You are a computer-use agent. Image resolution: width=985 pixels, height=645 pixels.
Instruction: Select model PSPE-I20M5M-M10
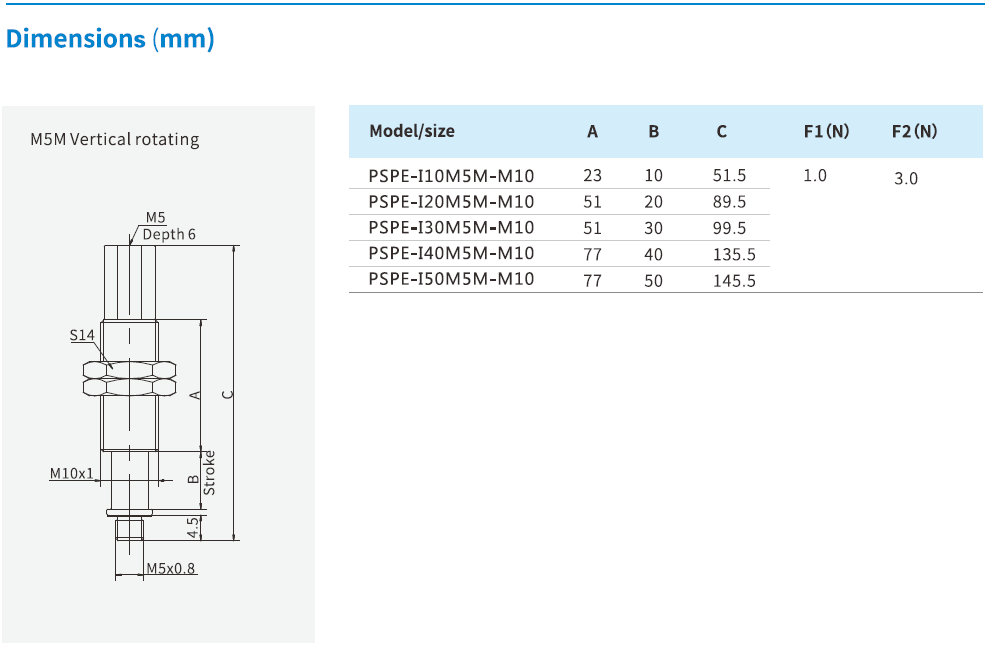[x=451, y=202]
